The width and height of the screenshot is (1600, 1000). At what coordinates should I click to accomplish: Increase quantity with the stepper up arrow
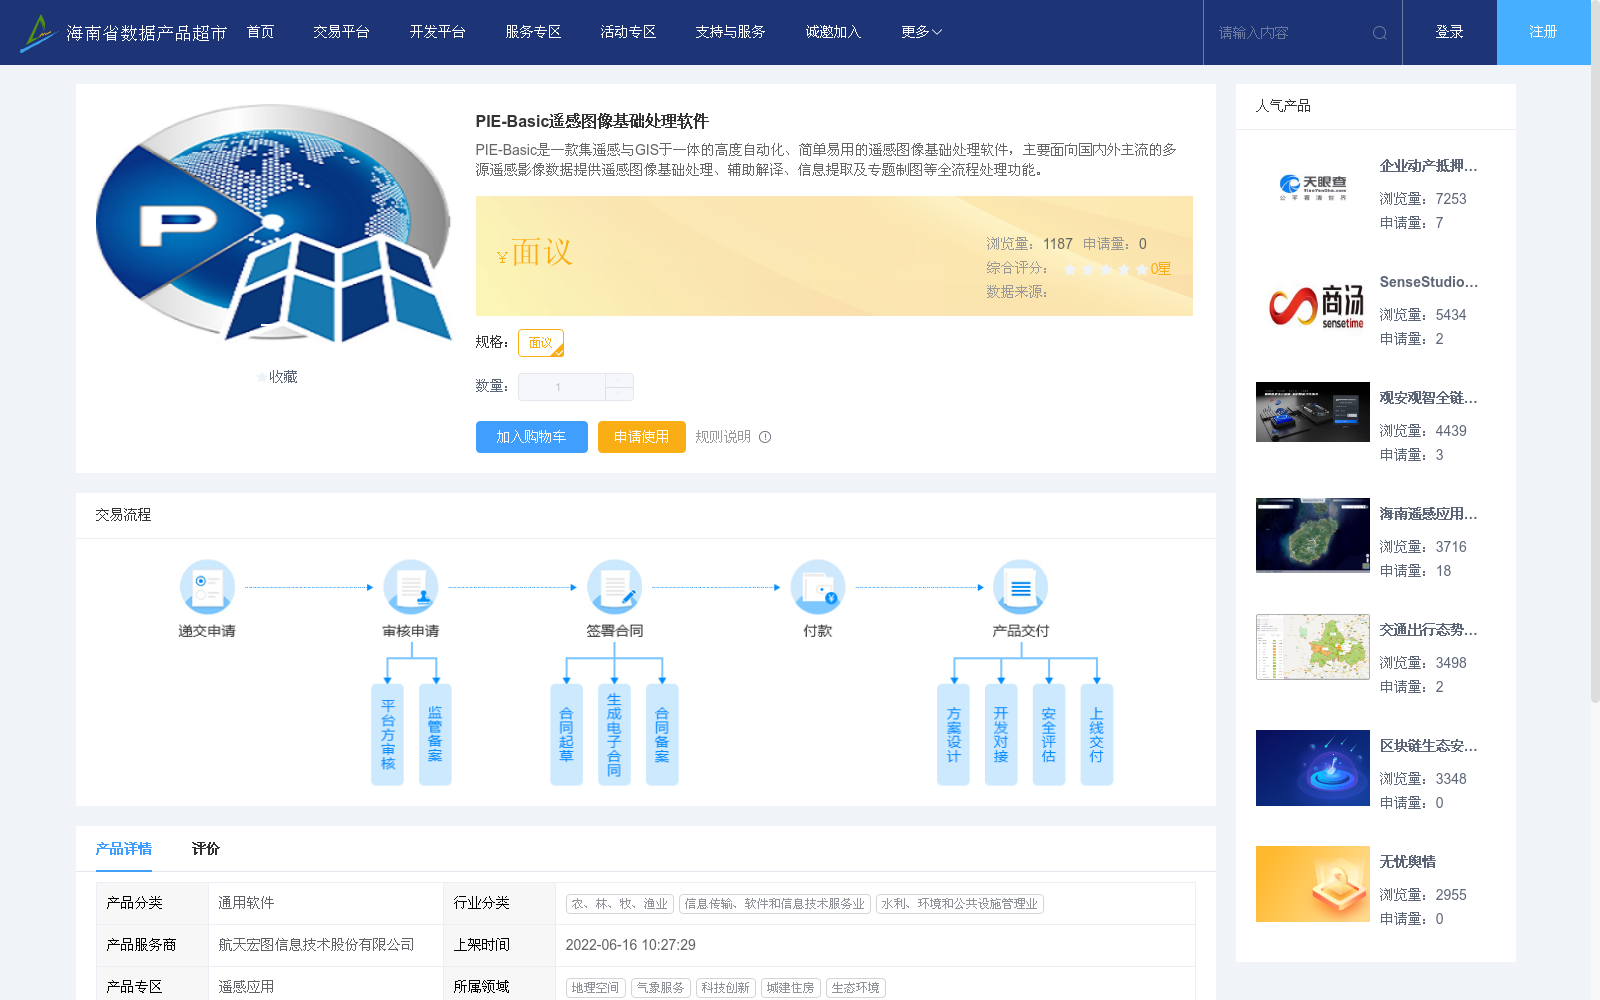pos(620,380)
